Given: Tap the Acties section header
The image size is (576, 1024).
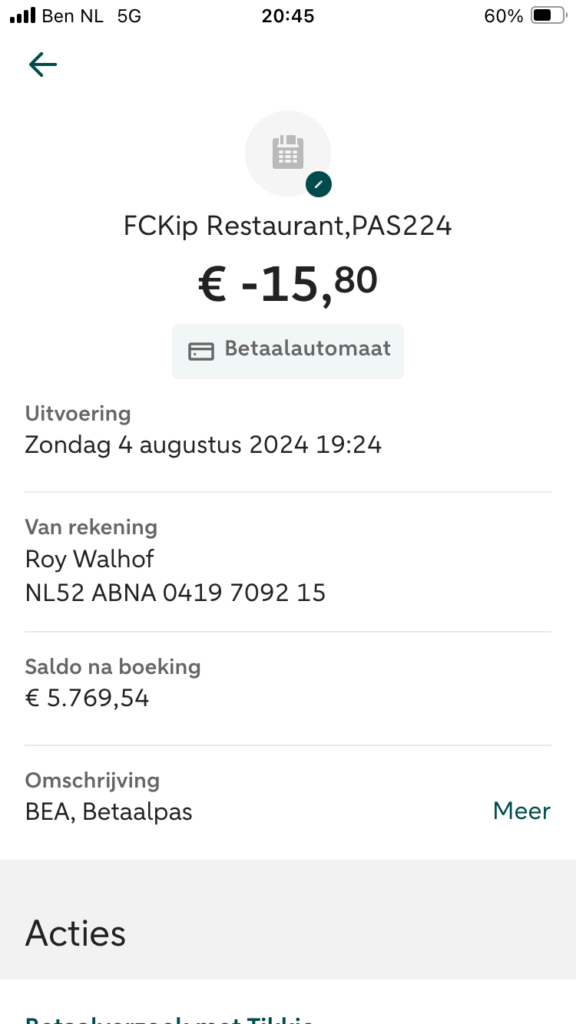Looking at the screenshot, I should tap(75, 933).
